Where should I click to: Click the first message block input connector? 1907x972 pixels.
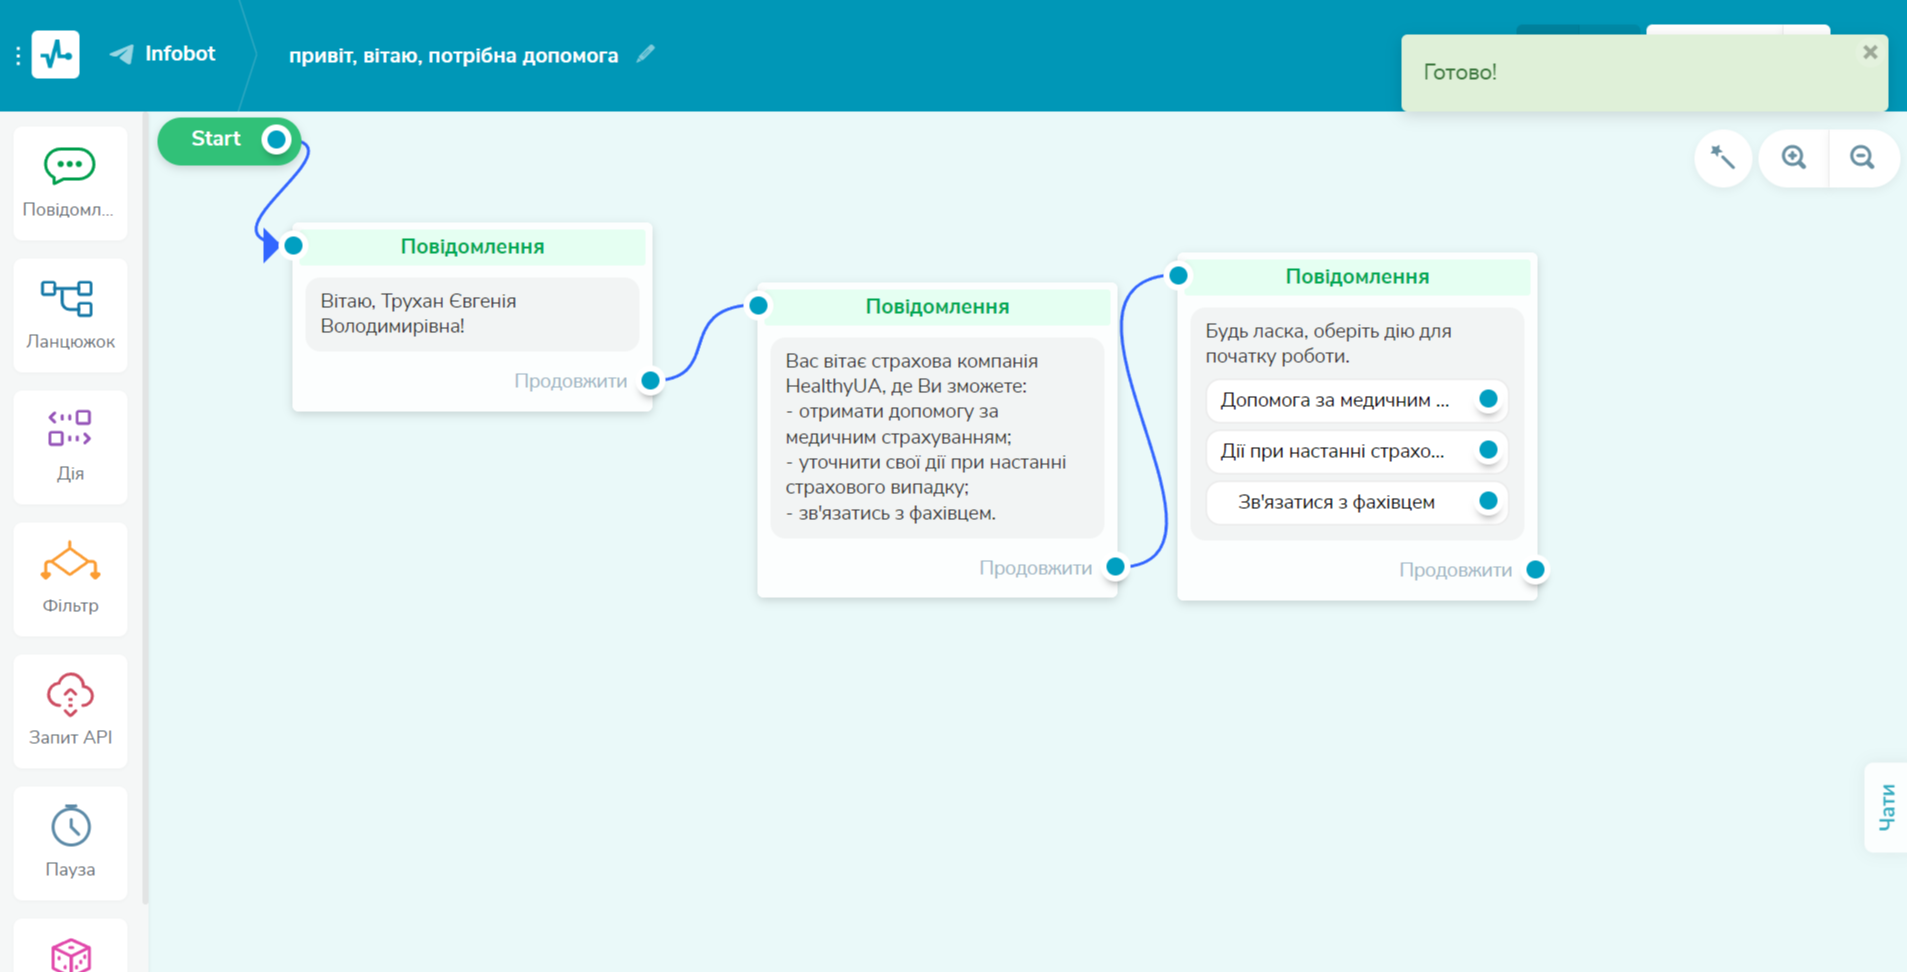click(293, 245)
